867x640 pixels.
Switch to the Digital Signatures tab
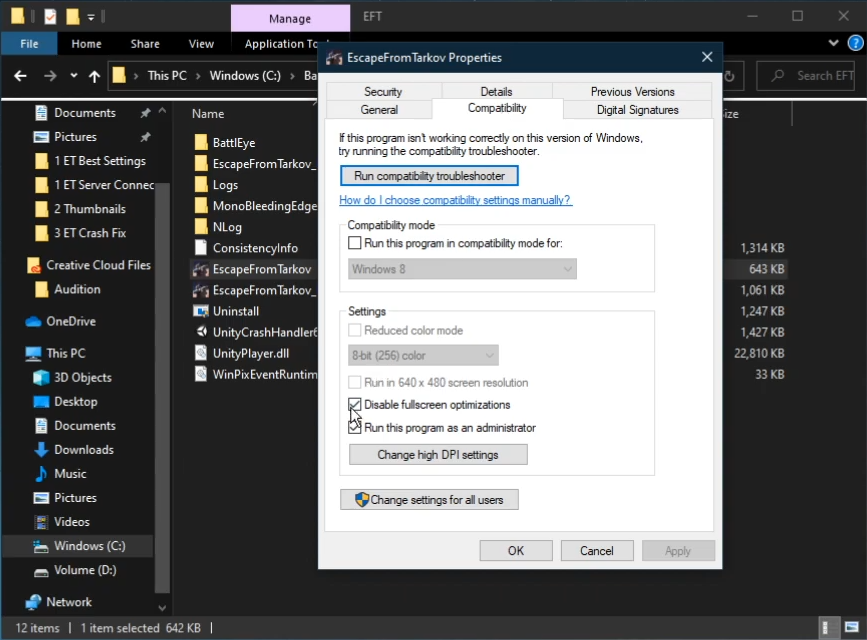coord(637,110)
